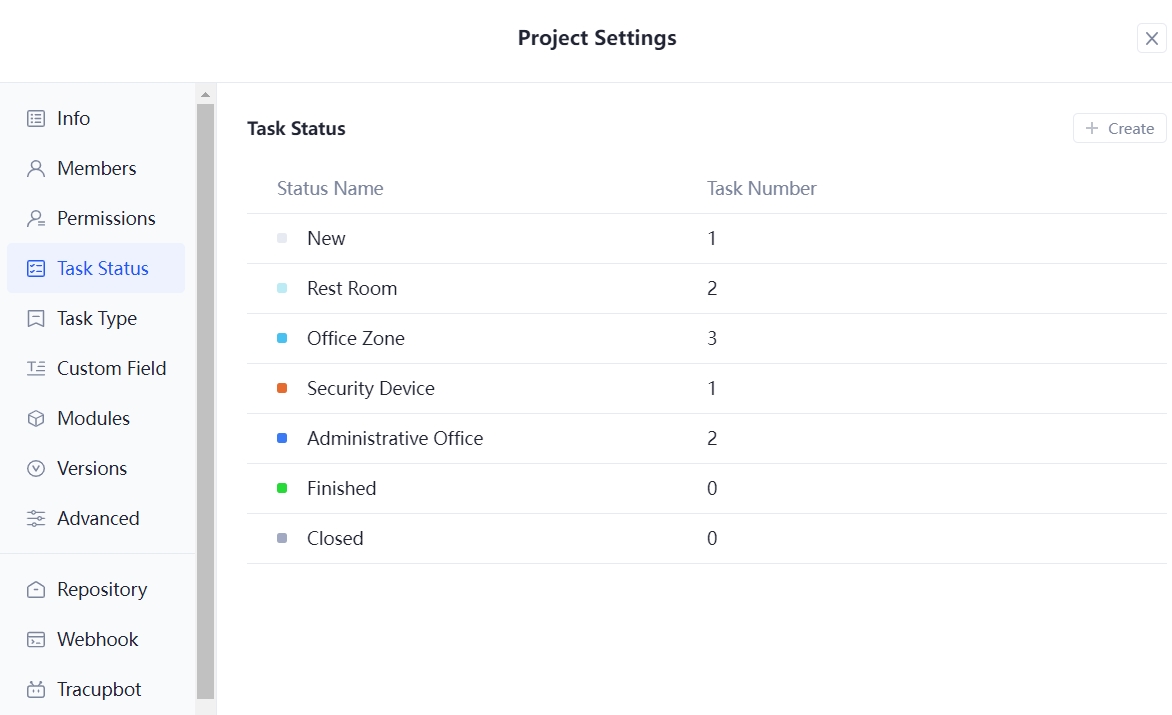
Task: Click the Modules cube icon
Action: (36, 418)
